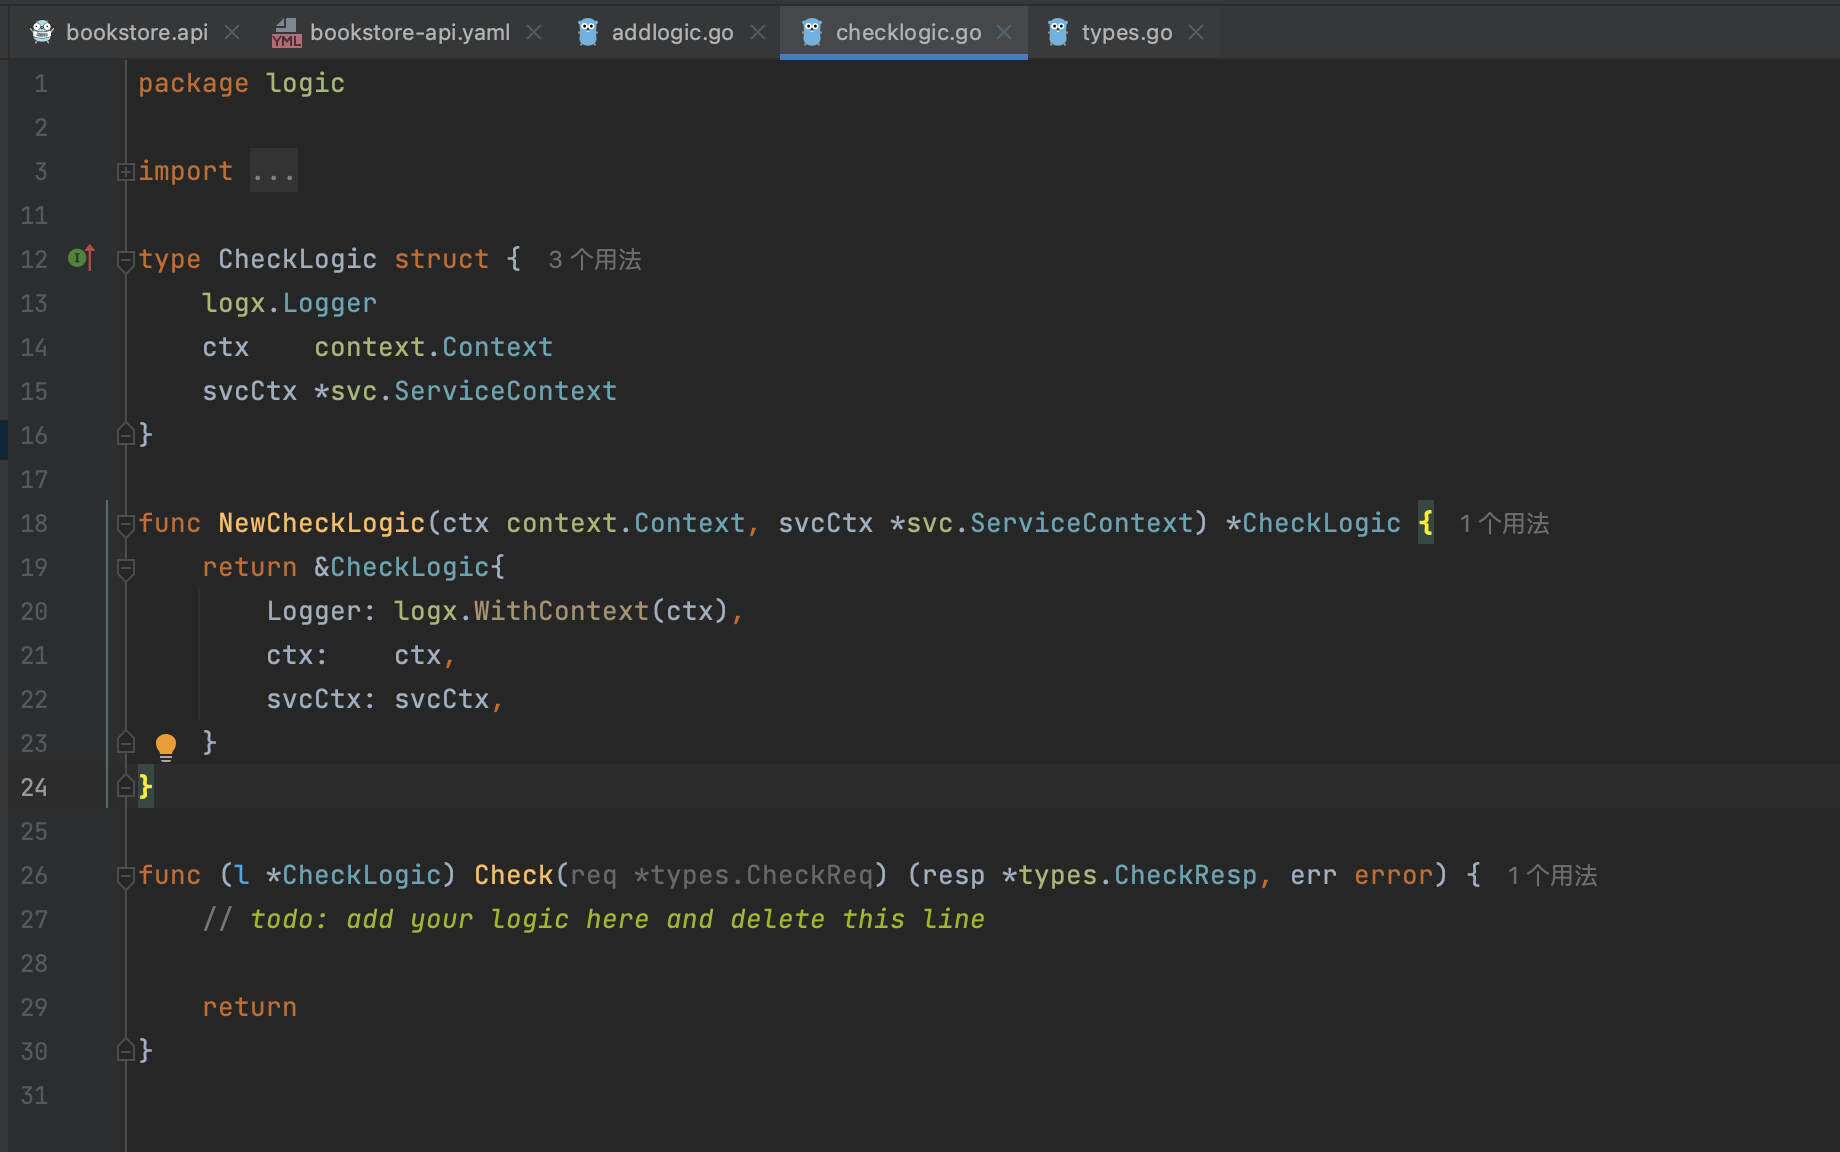Show the 1 usage hint for NewCheckLogic
1840x1152 pixels.
pyautogui.click(x=1504, y=524)
